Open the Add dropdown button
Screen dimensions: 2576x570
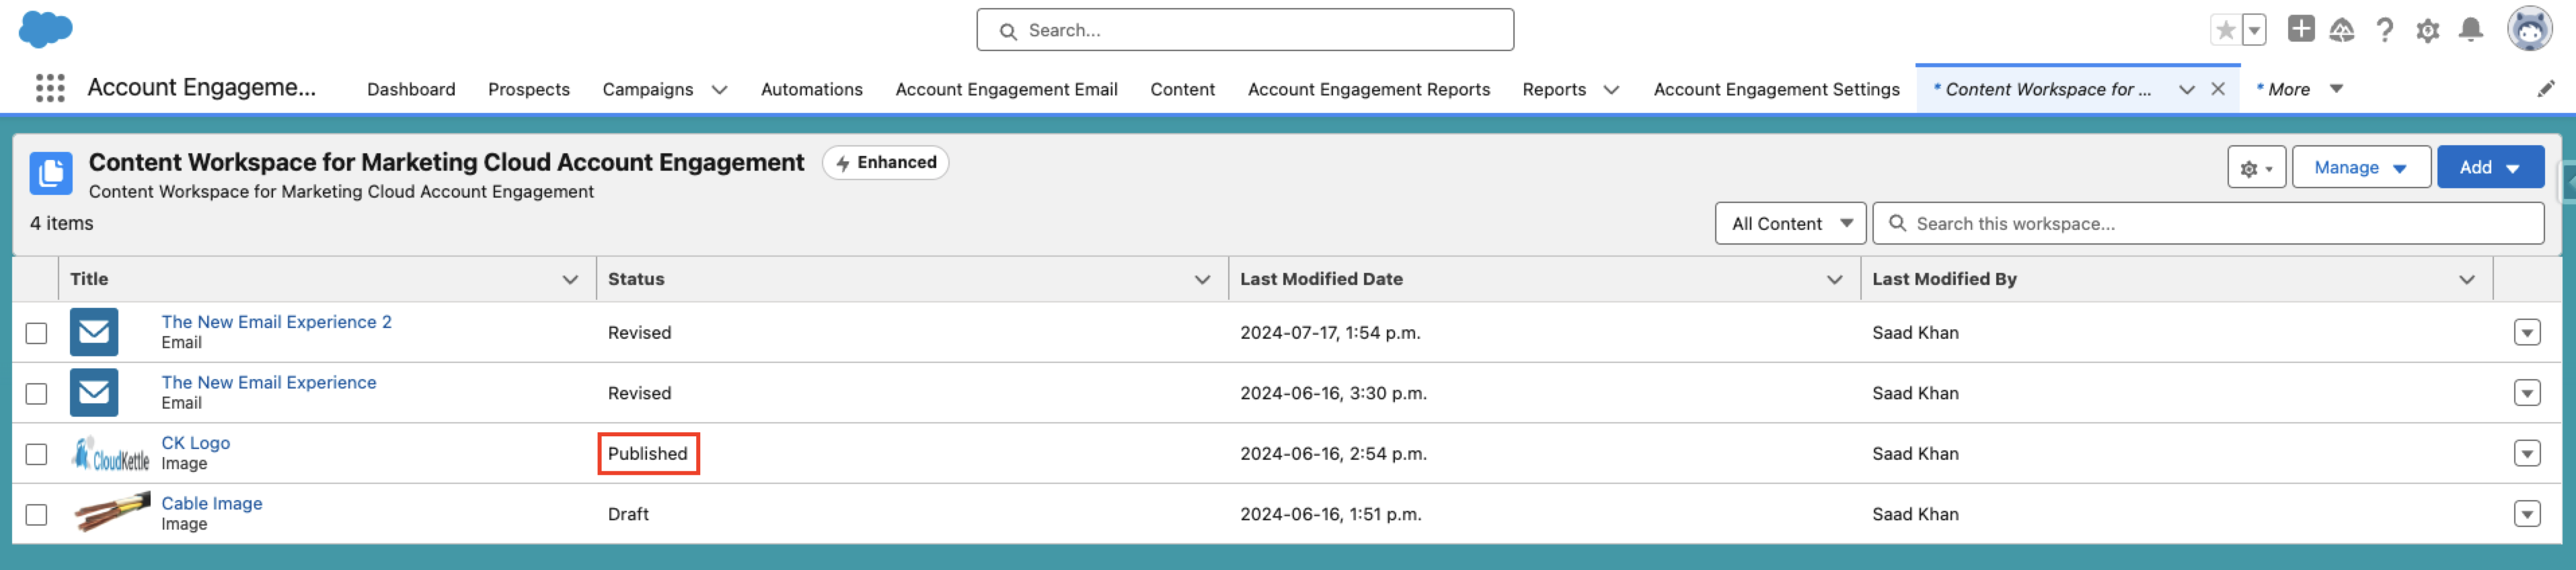click(2490, 167)
